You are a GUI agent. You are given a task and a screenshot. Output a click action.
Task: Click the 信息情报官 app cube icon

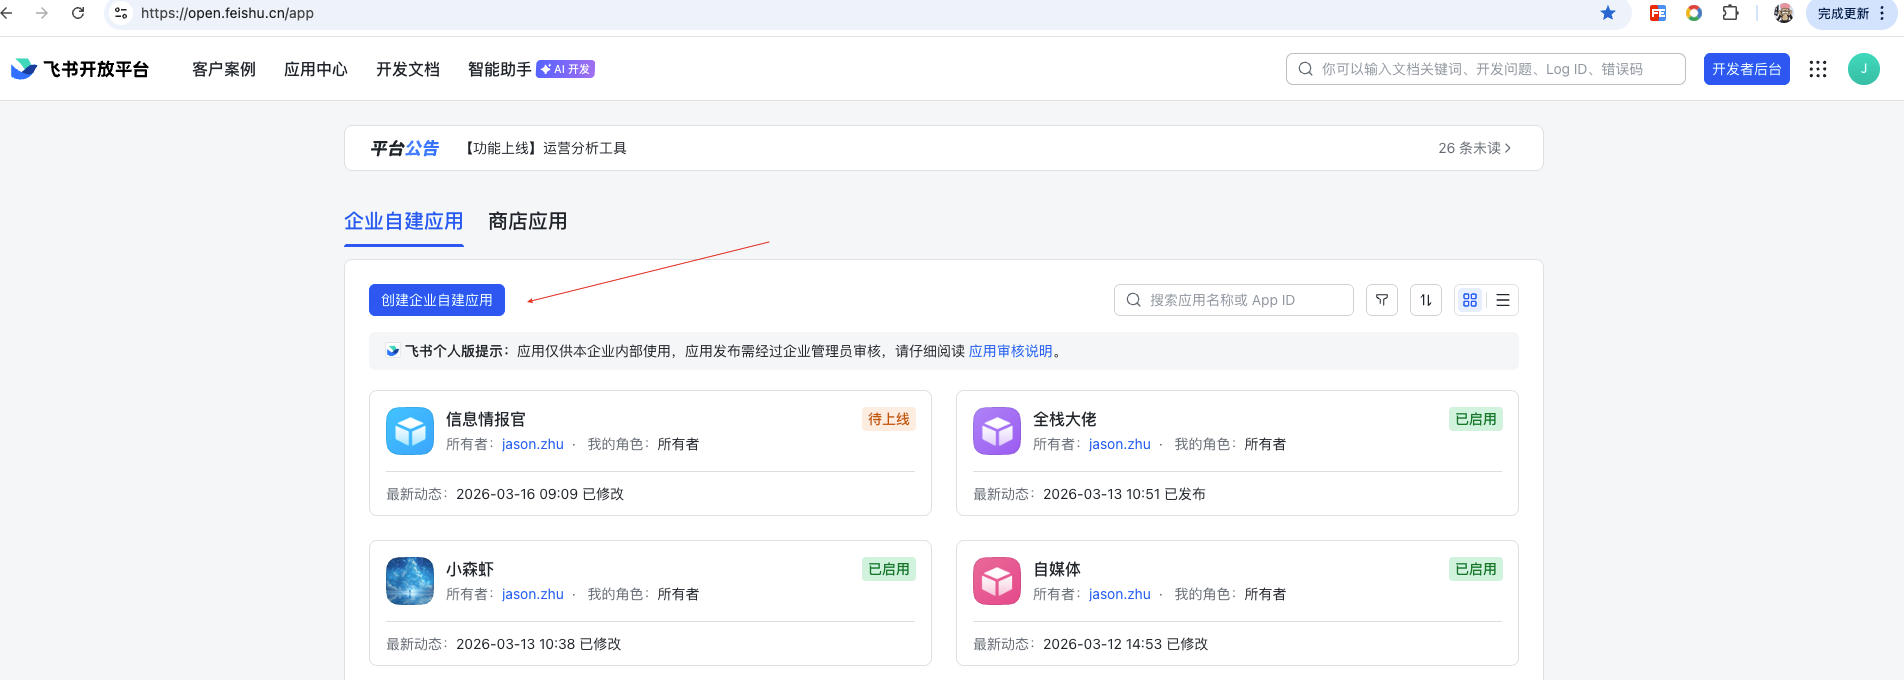410,431
